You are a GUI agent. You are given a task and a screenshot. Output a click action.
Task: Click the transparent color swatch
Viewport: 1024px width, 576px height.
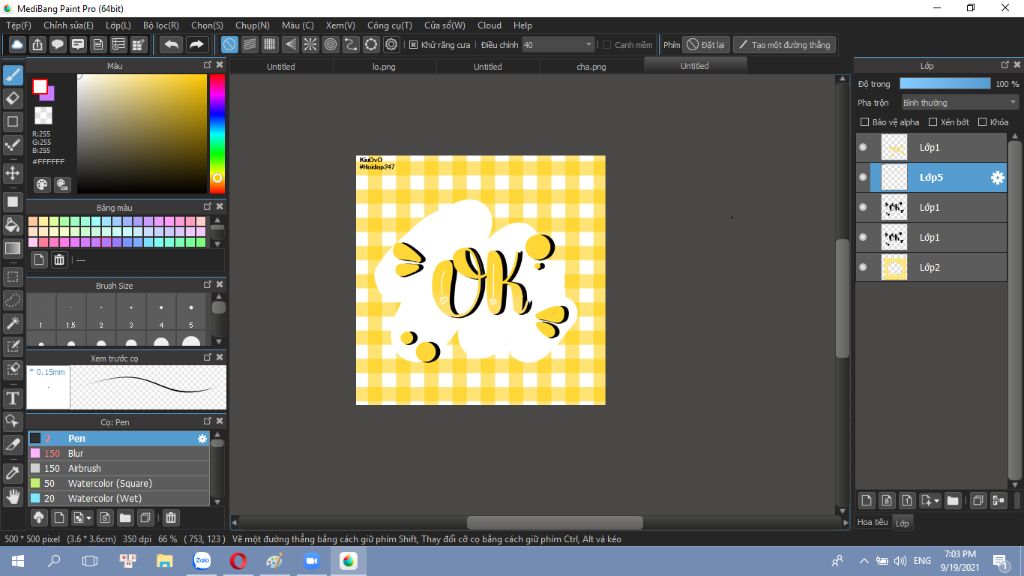point(43,116)
